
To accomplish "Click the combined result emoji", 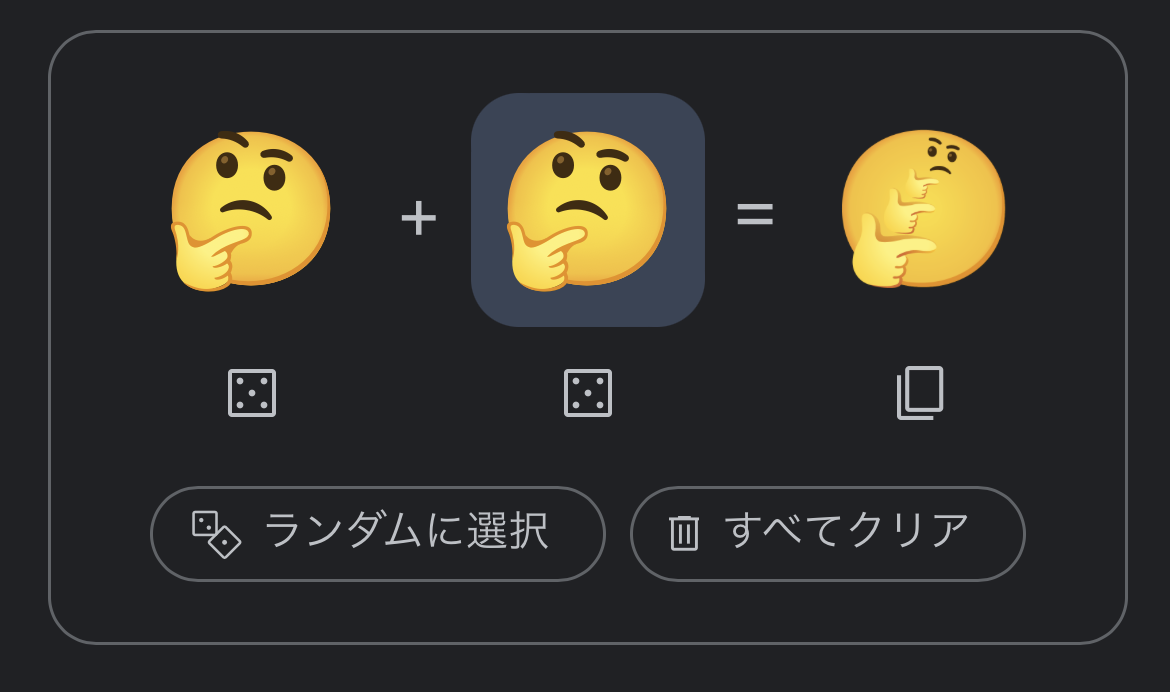I will [x=923, y=209].
